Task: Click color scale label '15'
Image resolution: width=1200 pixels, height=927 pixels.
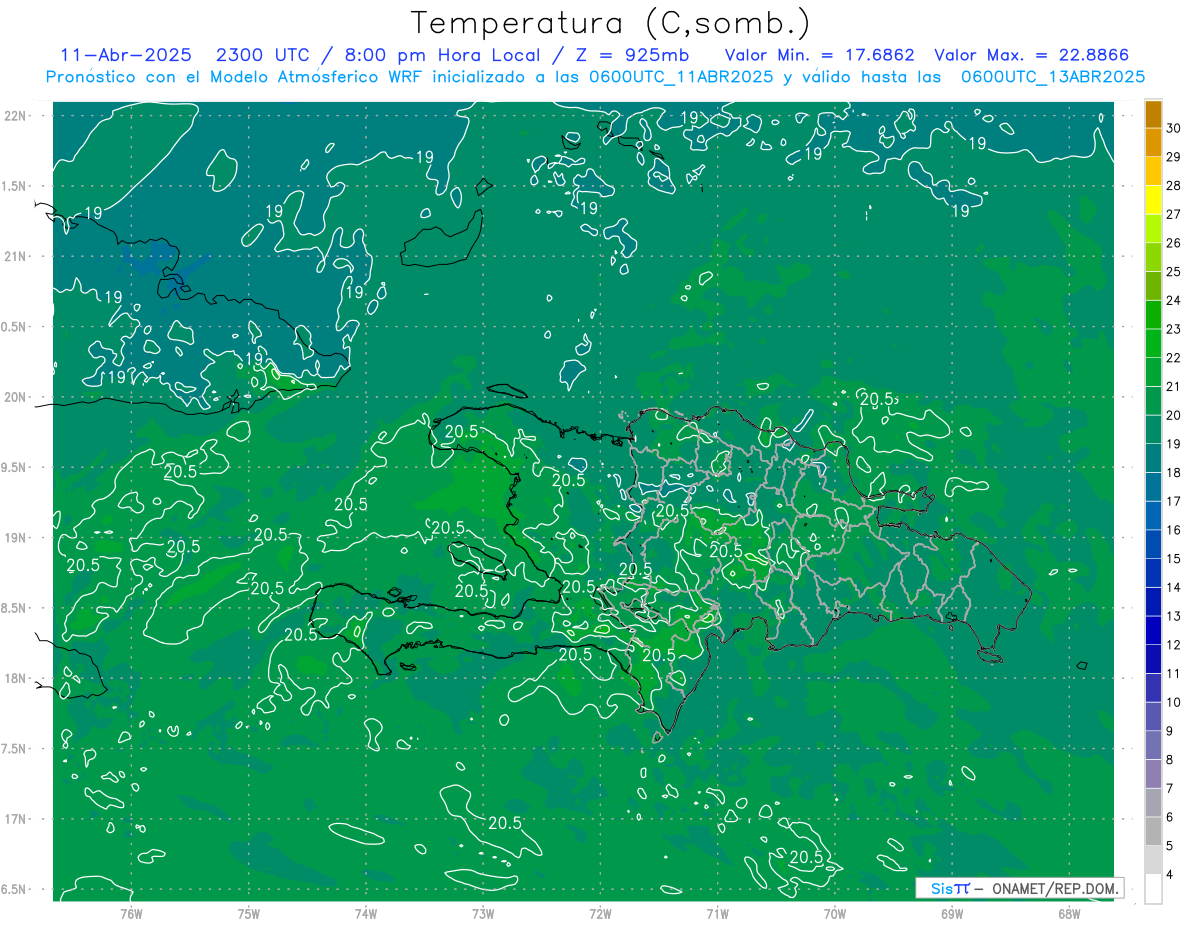Action: (x=1174, y=559)
